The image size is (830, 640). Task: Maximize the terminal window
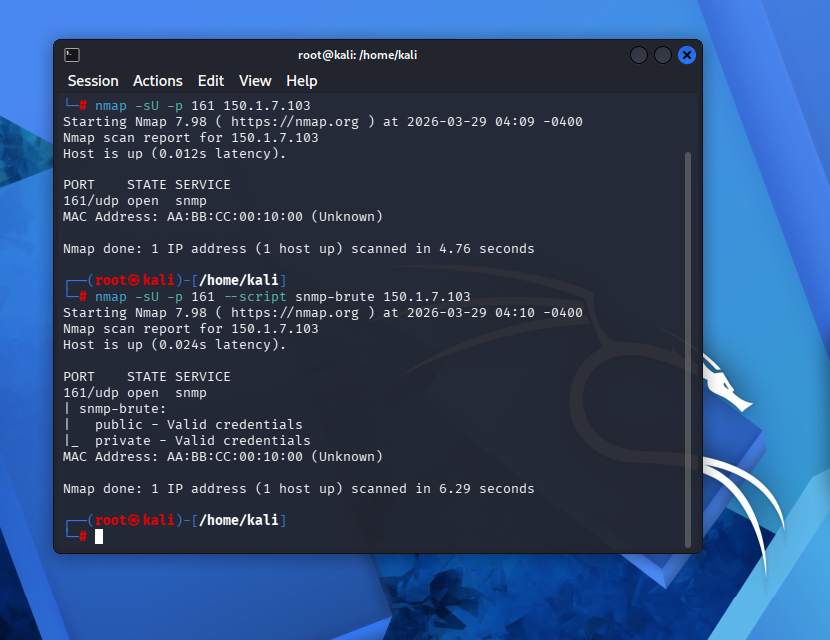click(x=663, y=55)
